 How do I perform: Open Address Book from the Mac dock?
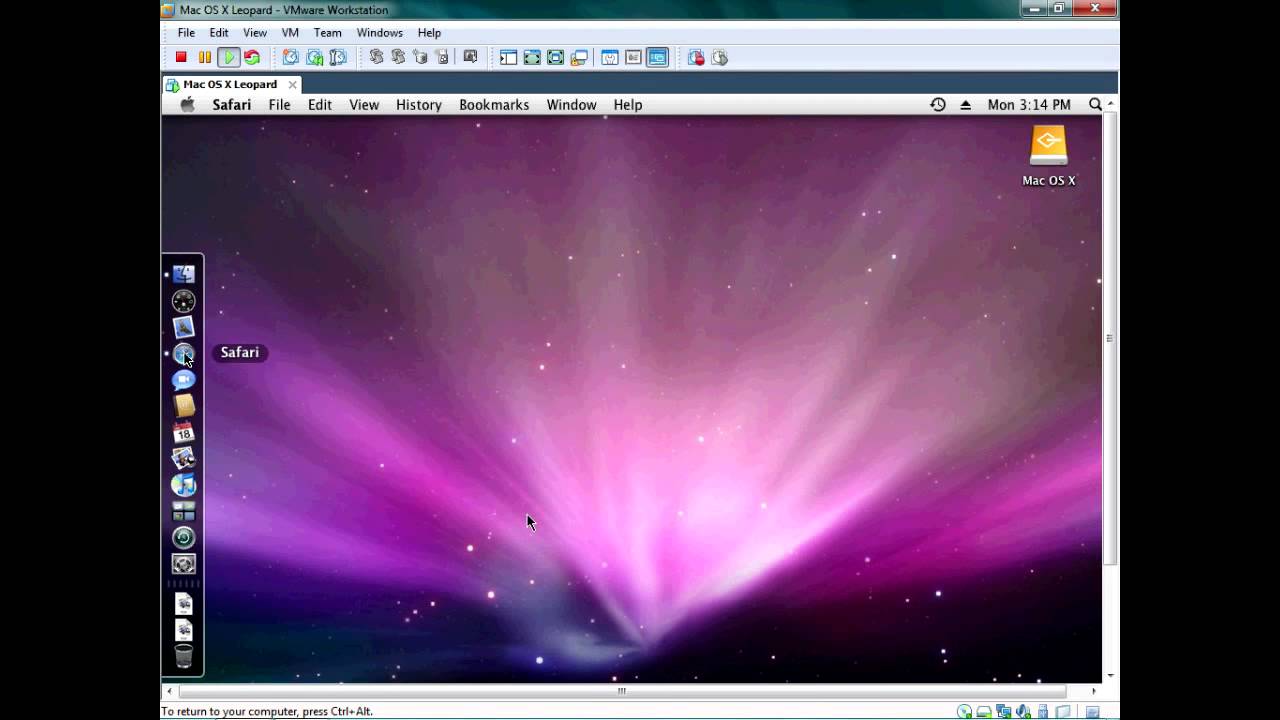183,406
